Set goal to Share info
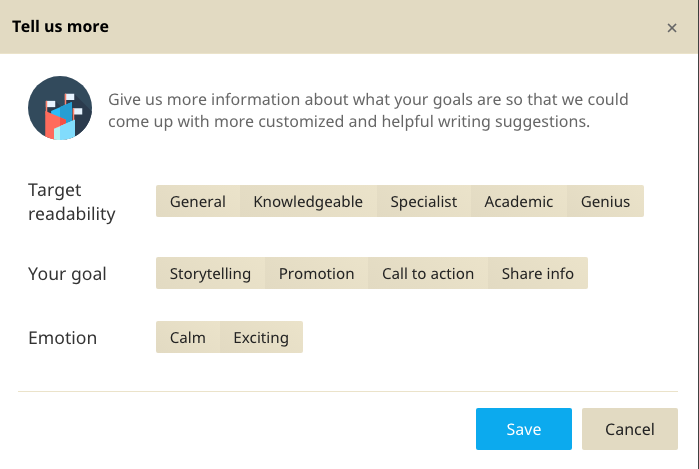Image resolution: width=699 pixels, height=469 pixels. [538, 273]
